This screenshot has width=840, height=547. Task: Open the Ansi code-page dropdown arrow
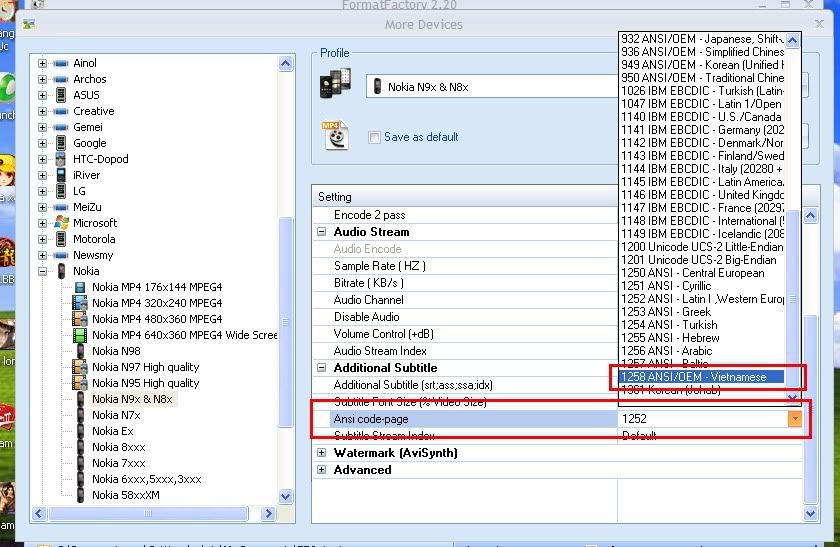pyautogui.click(x=794, y=418)
